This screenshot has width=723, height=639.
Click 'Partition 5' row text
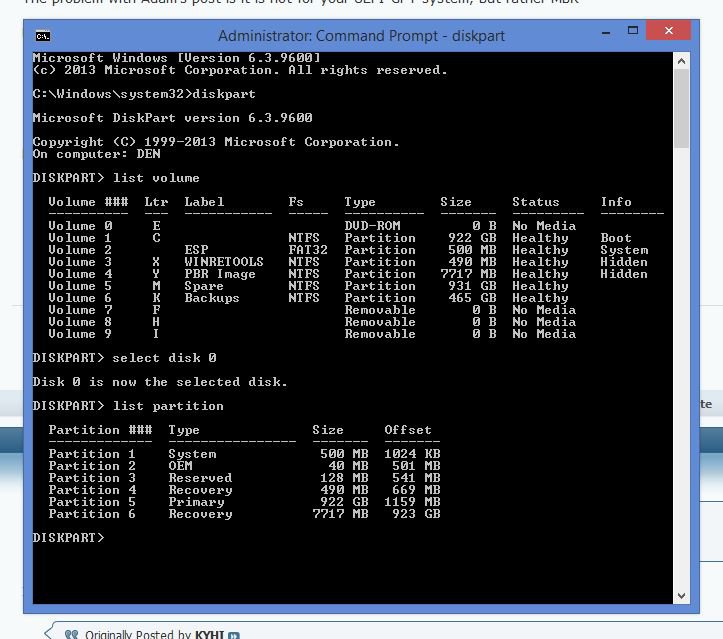click(x=92, y=502)
